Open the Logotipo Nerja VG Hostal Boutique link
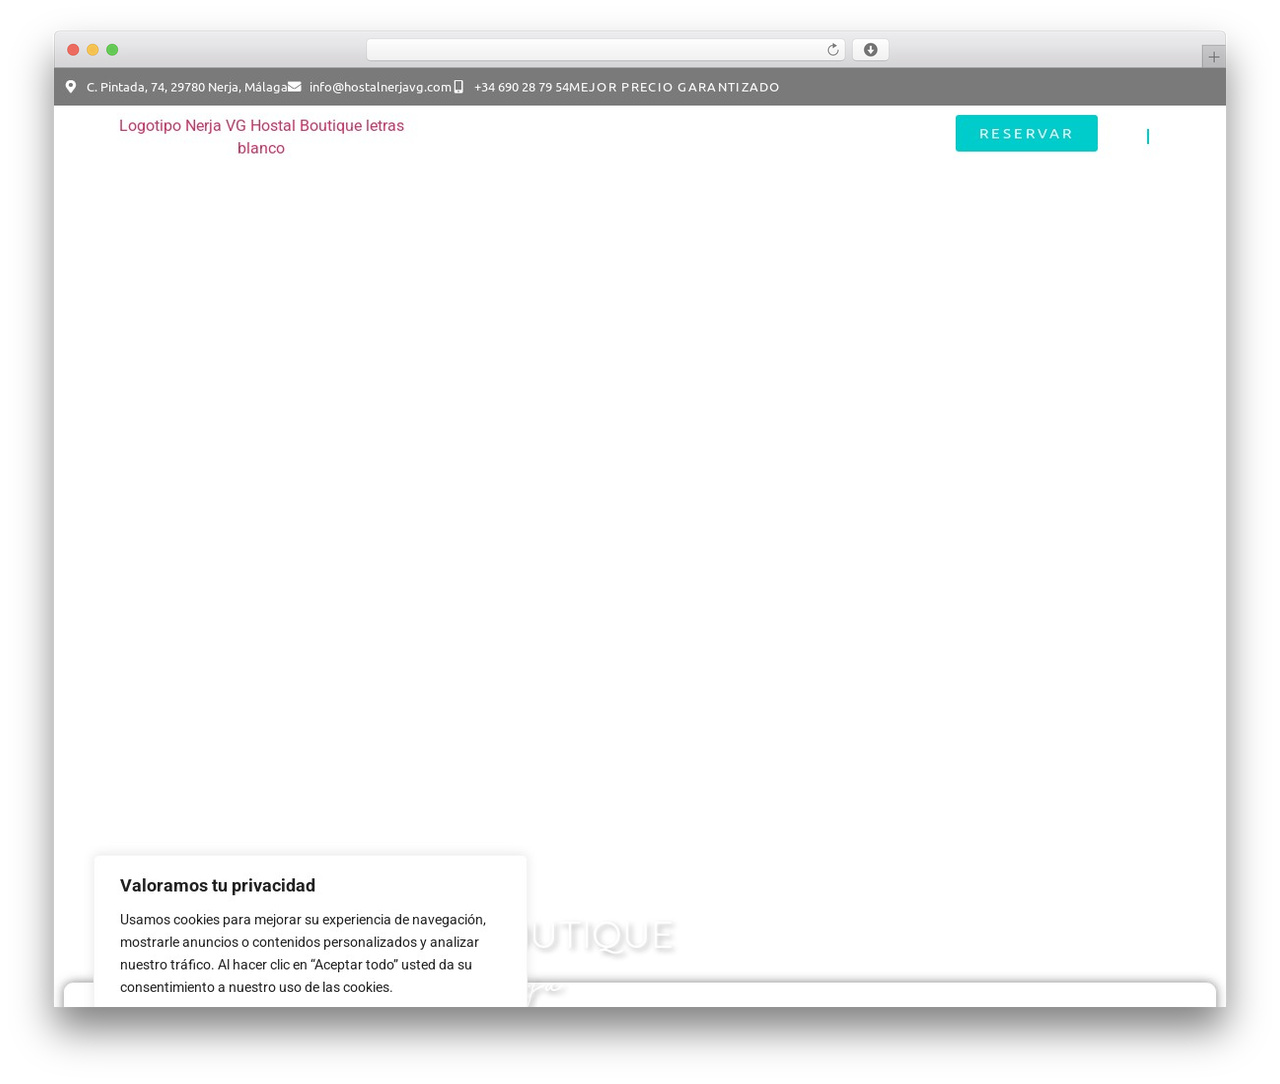Screen dimensions: 1280x1084 pyautogui.click(x=261, y=137)
